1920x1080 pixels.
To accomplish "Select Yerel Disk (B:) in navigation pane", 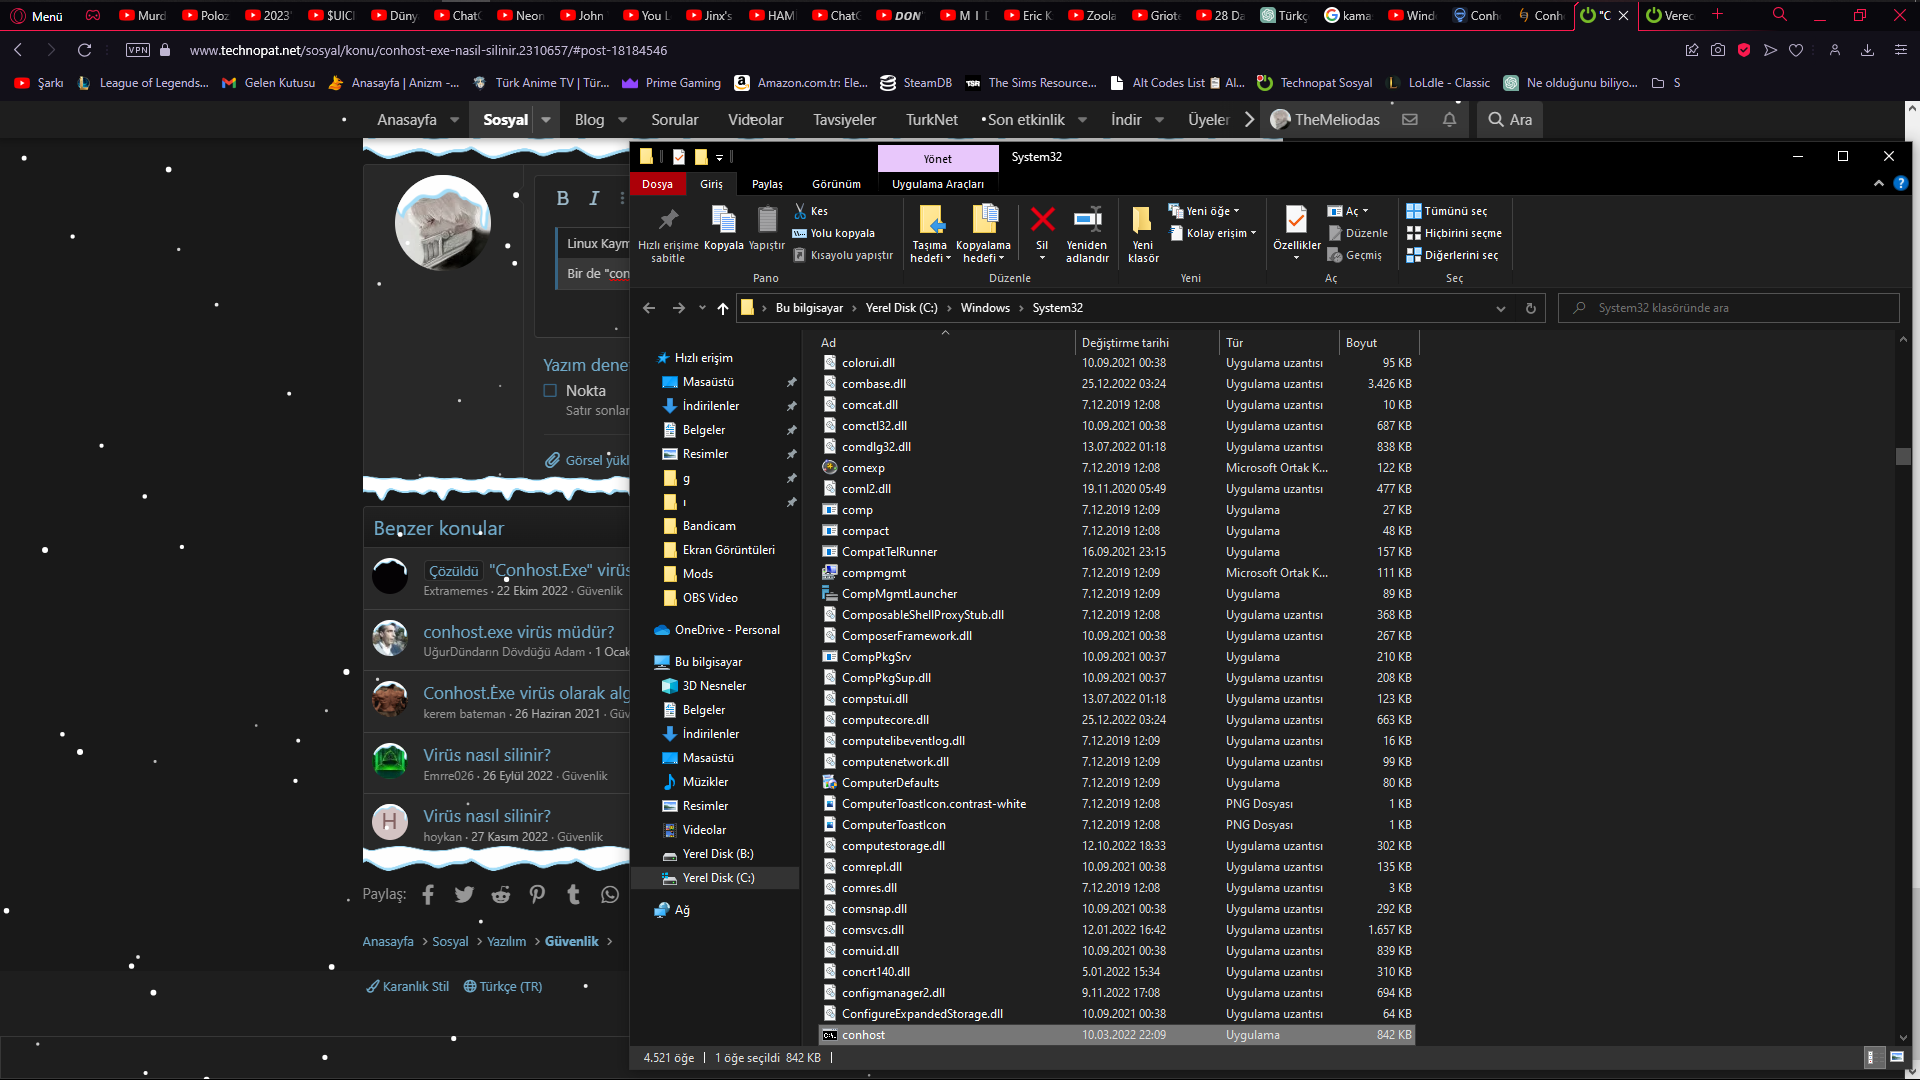I will pos(717,854).
